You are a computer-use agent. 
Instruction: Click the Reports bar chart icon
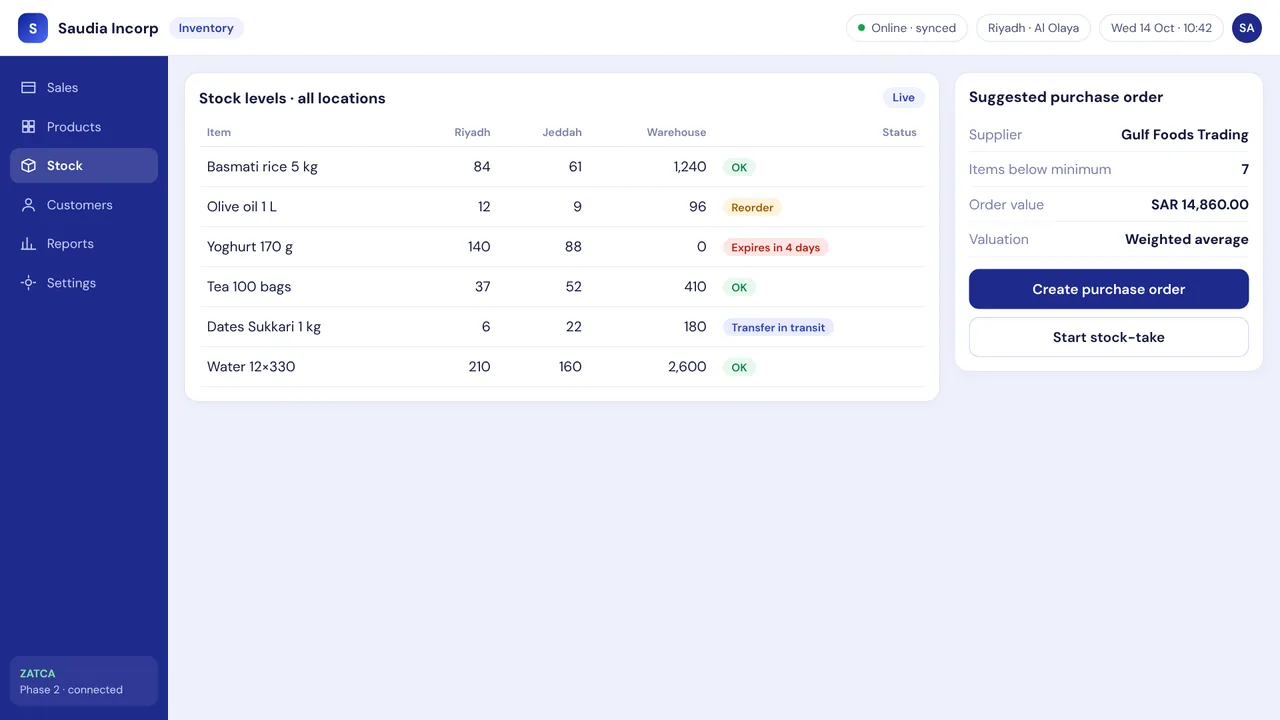[28, 244]
